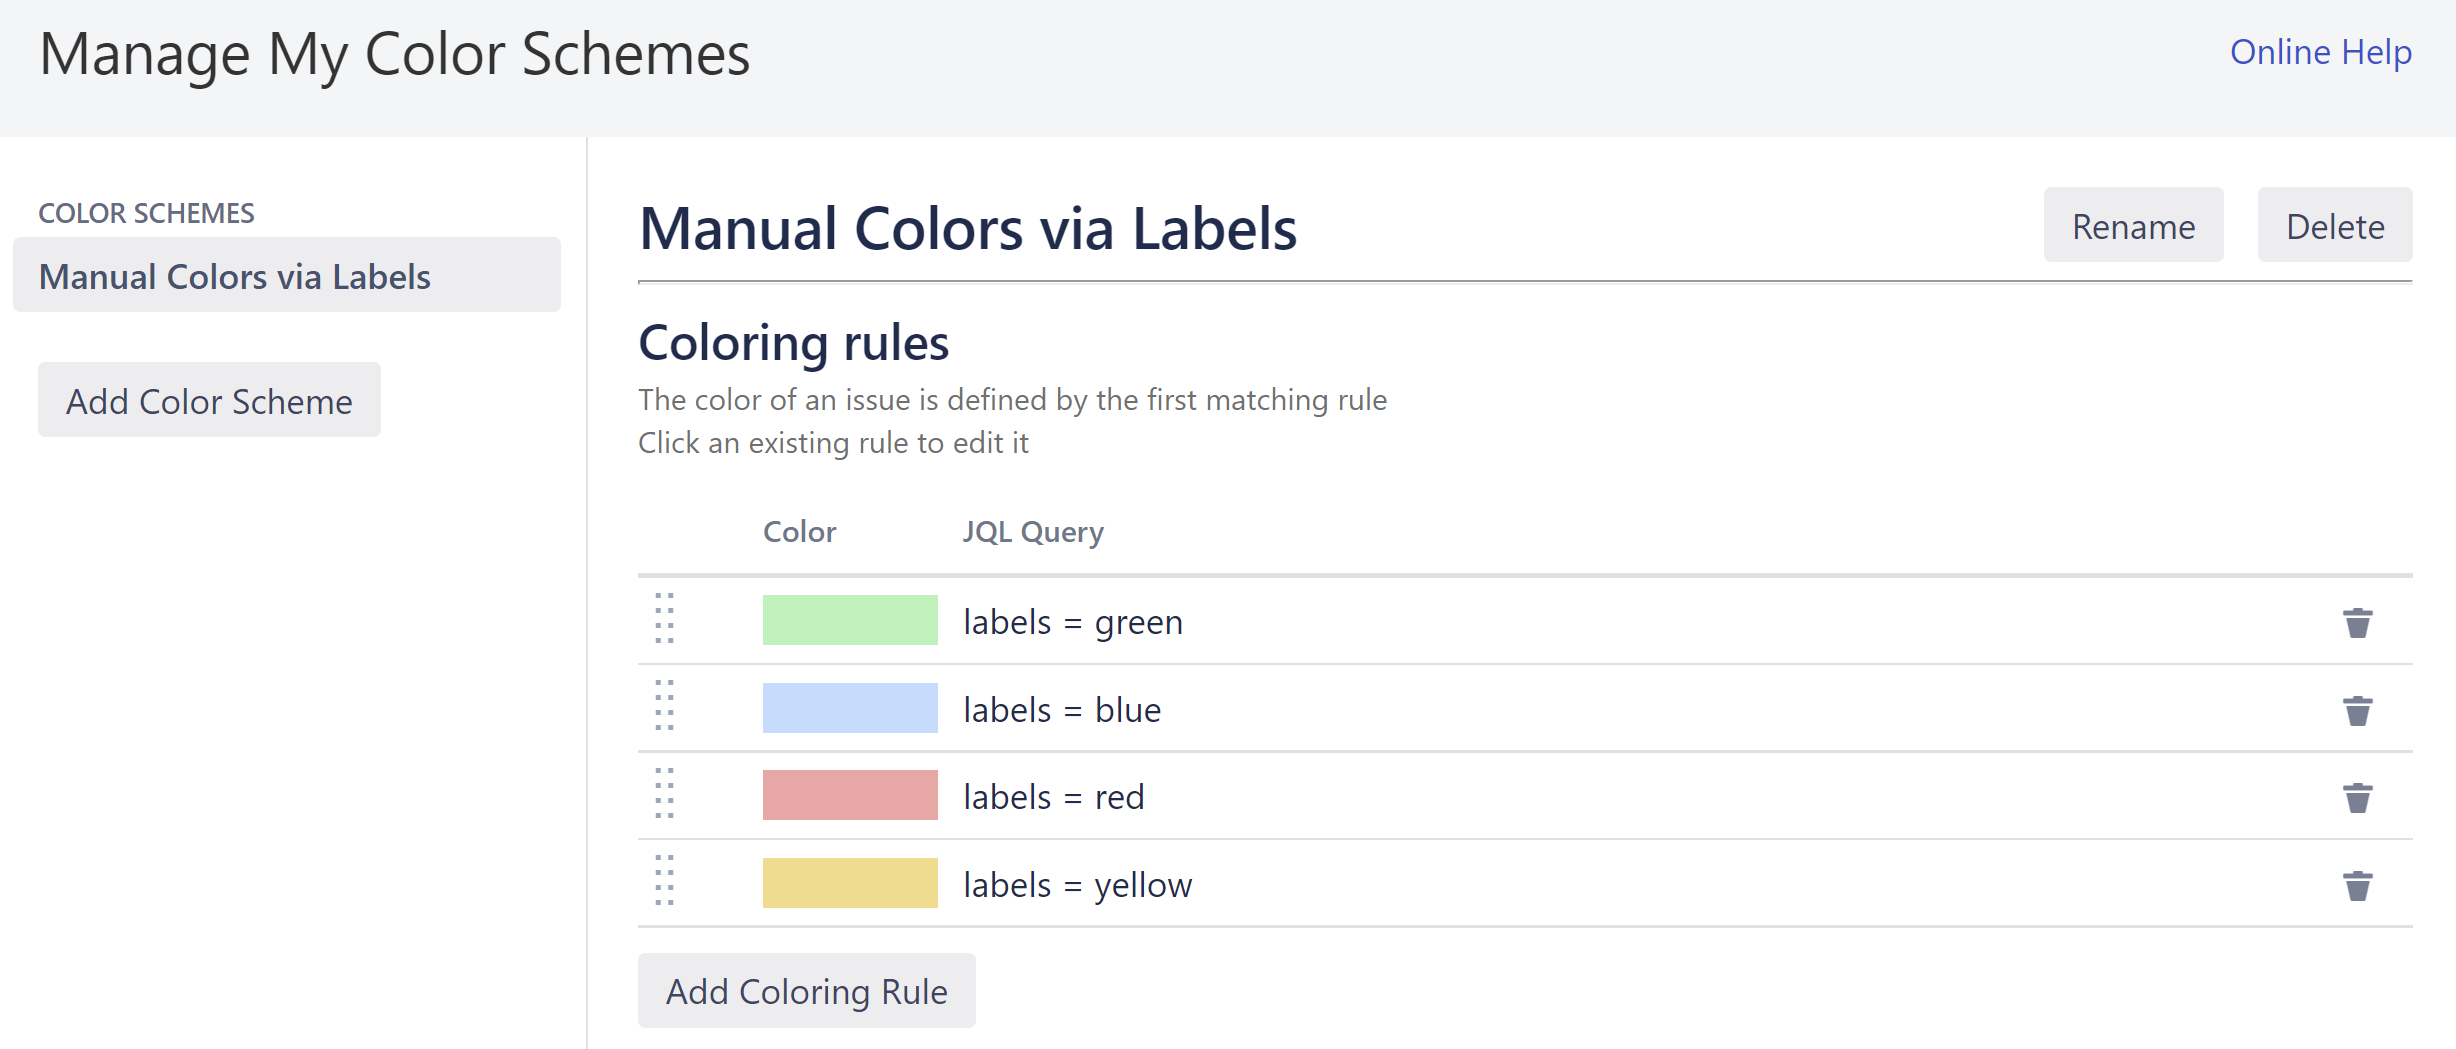
Task: Remove the labels = red rule via trash icon
Action: pos(2357,797)
